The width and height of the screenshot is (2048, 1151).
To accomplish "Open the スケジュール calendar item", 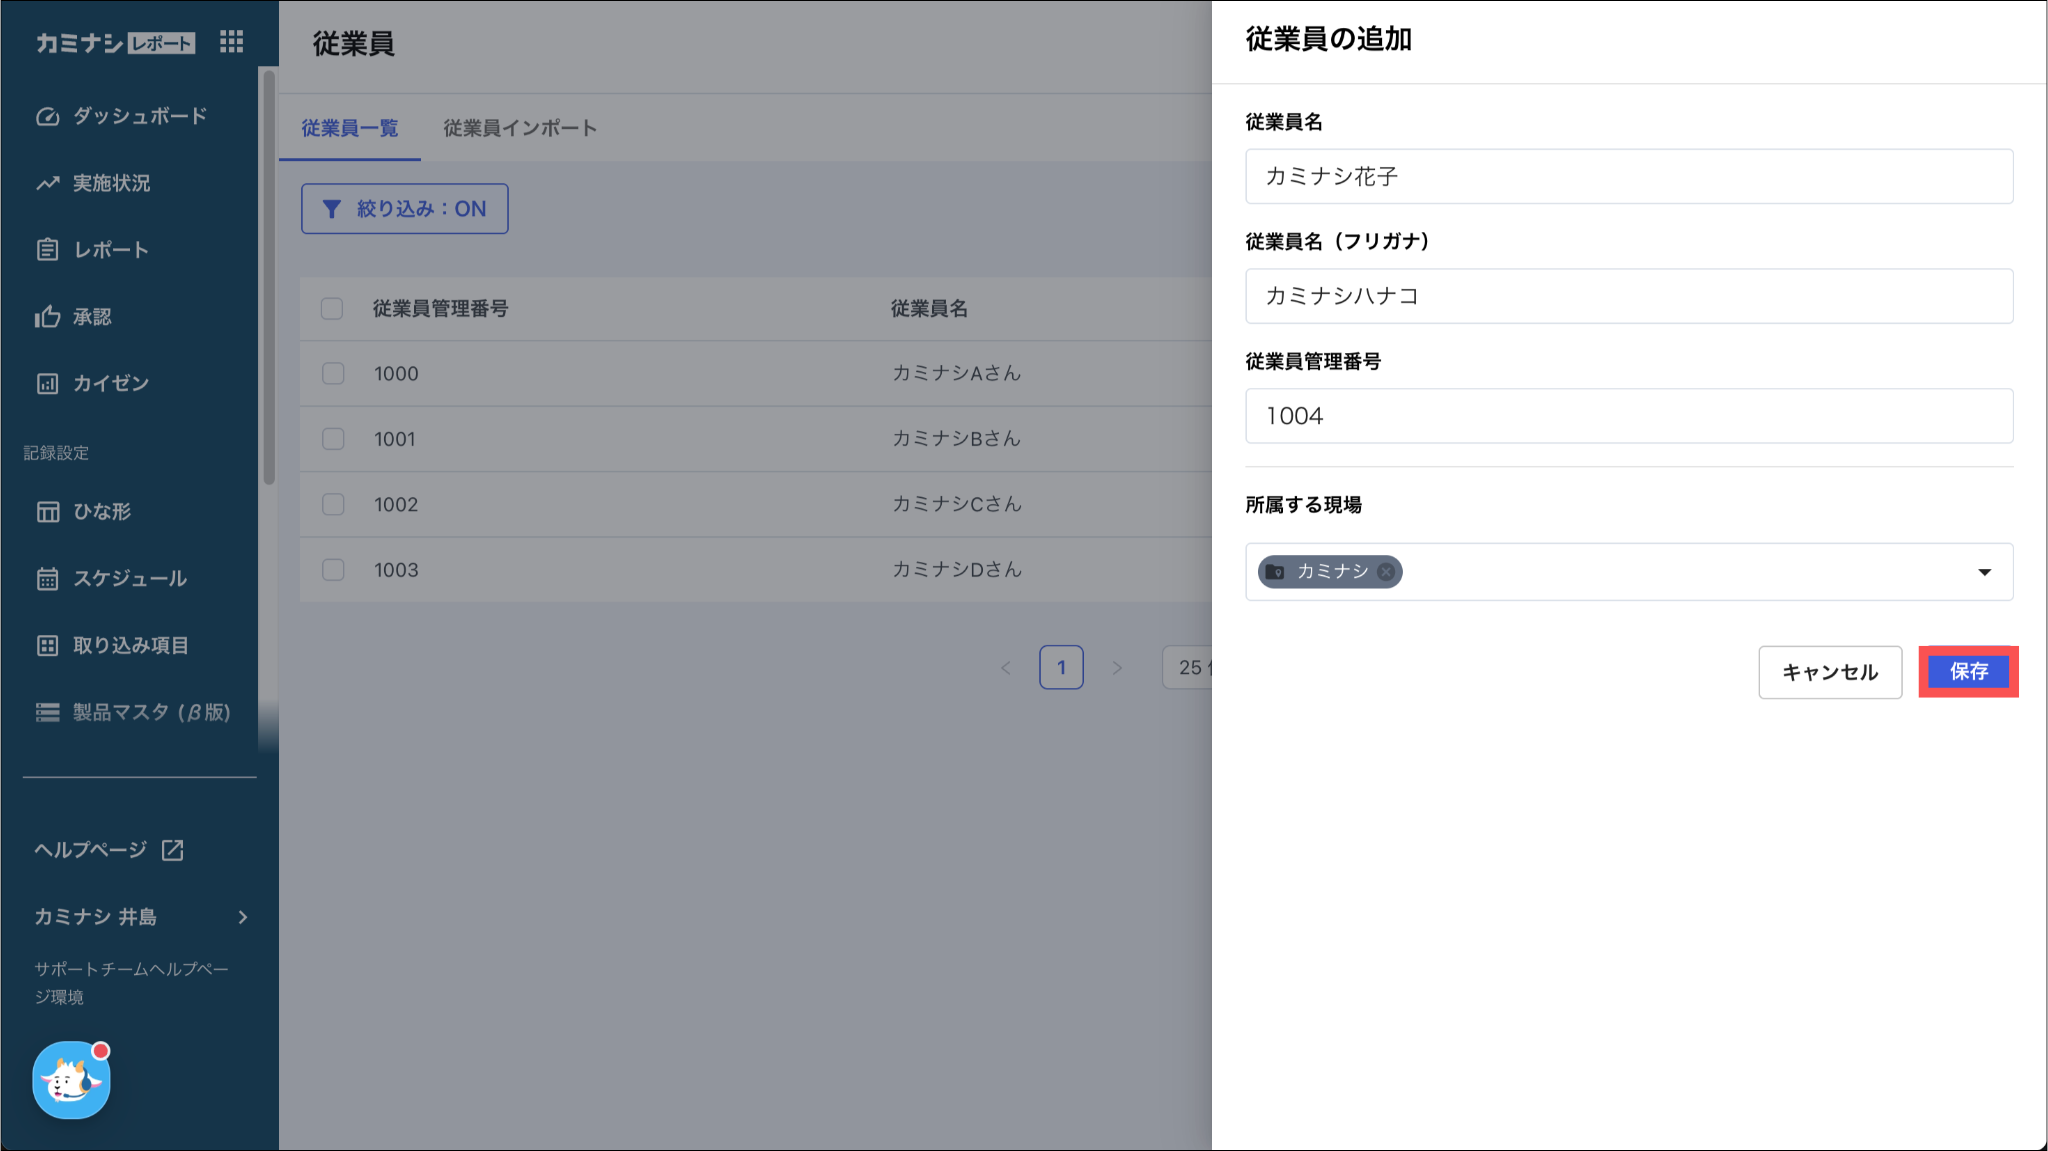I will click(129, 578).
